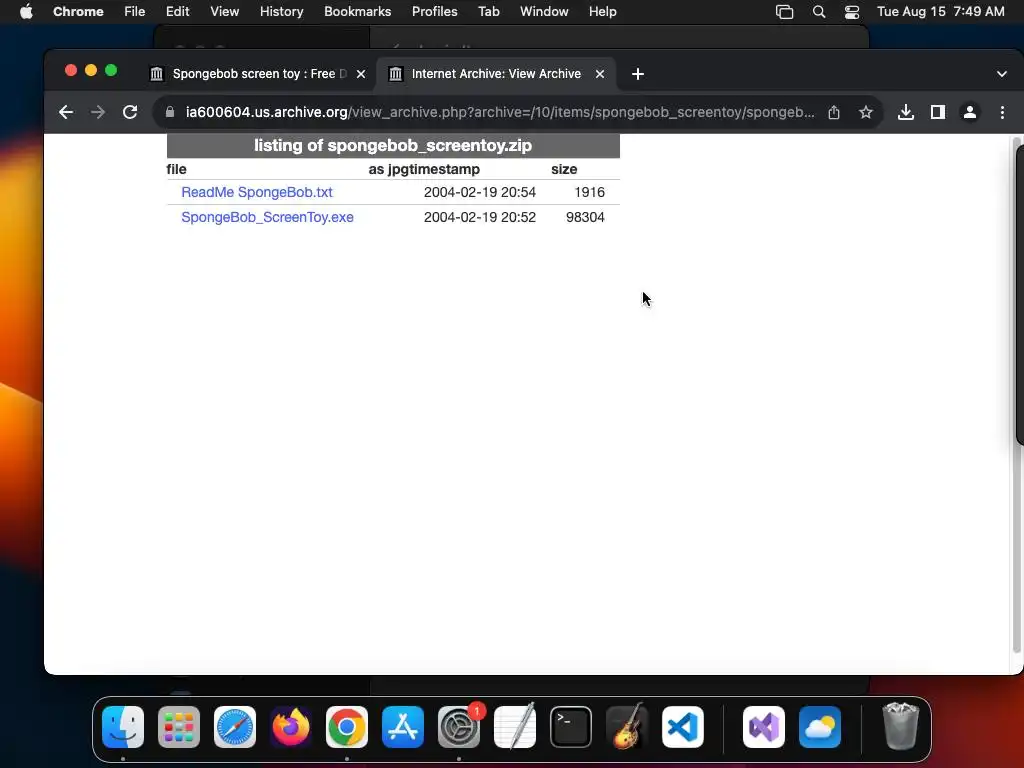Image resolution: width=1024 pixels, height=768 pixels.
Task: Select the Internet Archive: View Archive tab
Action: tap(496, 74)
